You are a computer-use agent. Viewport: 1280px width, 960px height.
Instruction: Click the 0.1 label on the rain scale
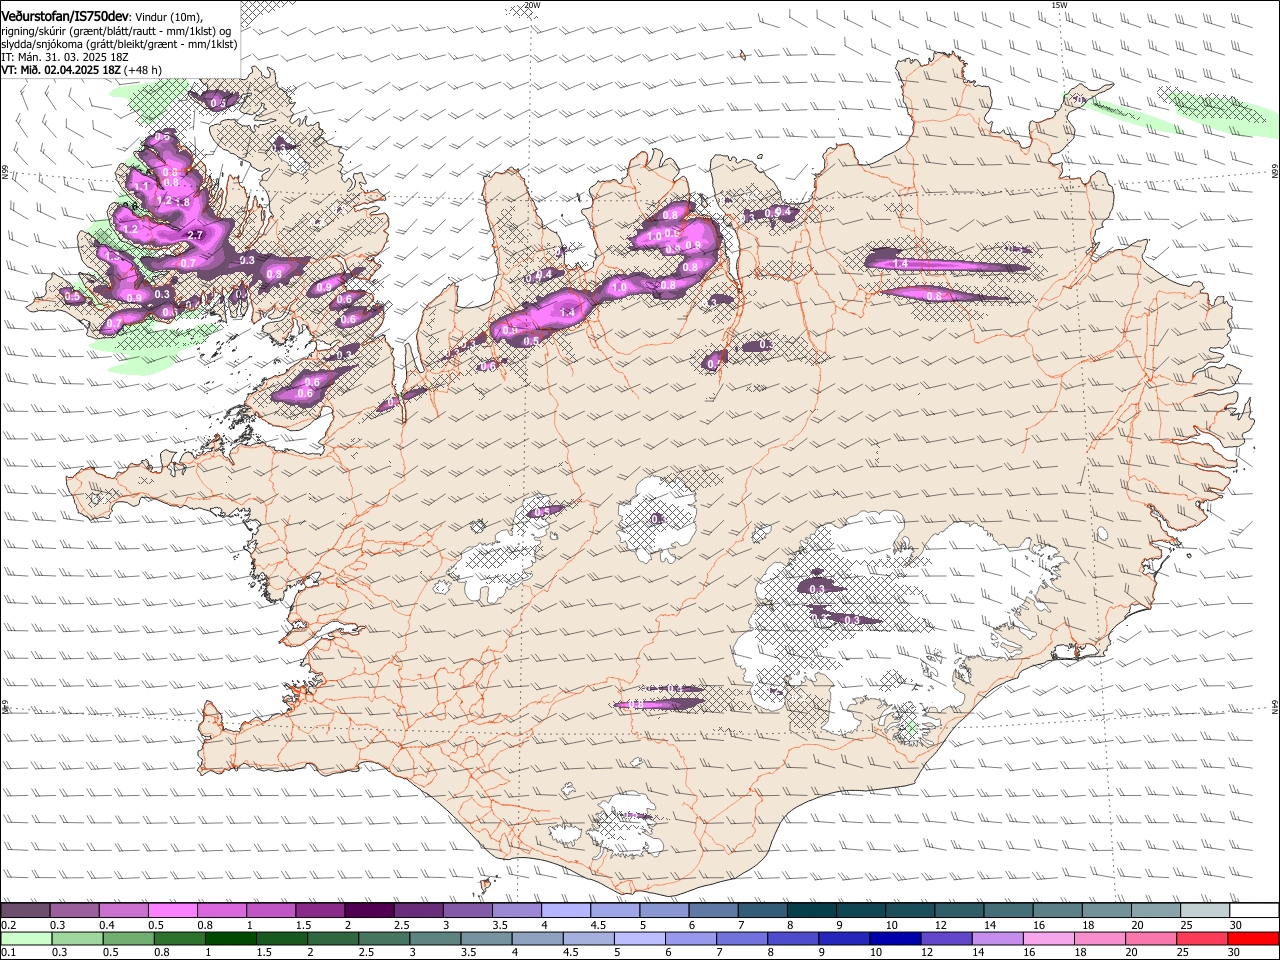8,953
